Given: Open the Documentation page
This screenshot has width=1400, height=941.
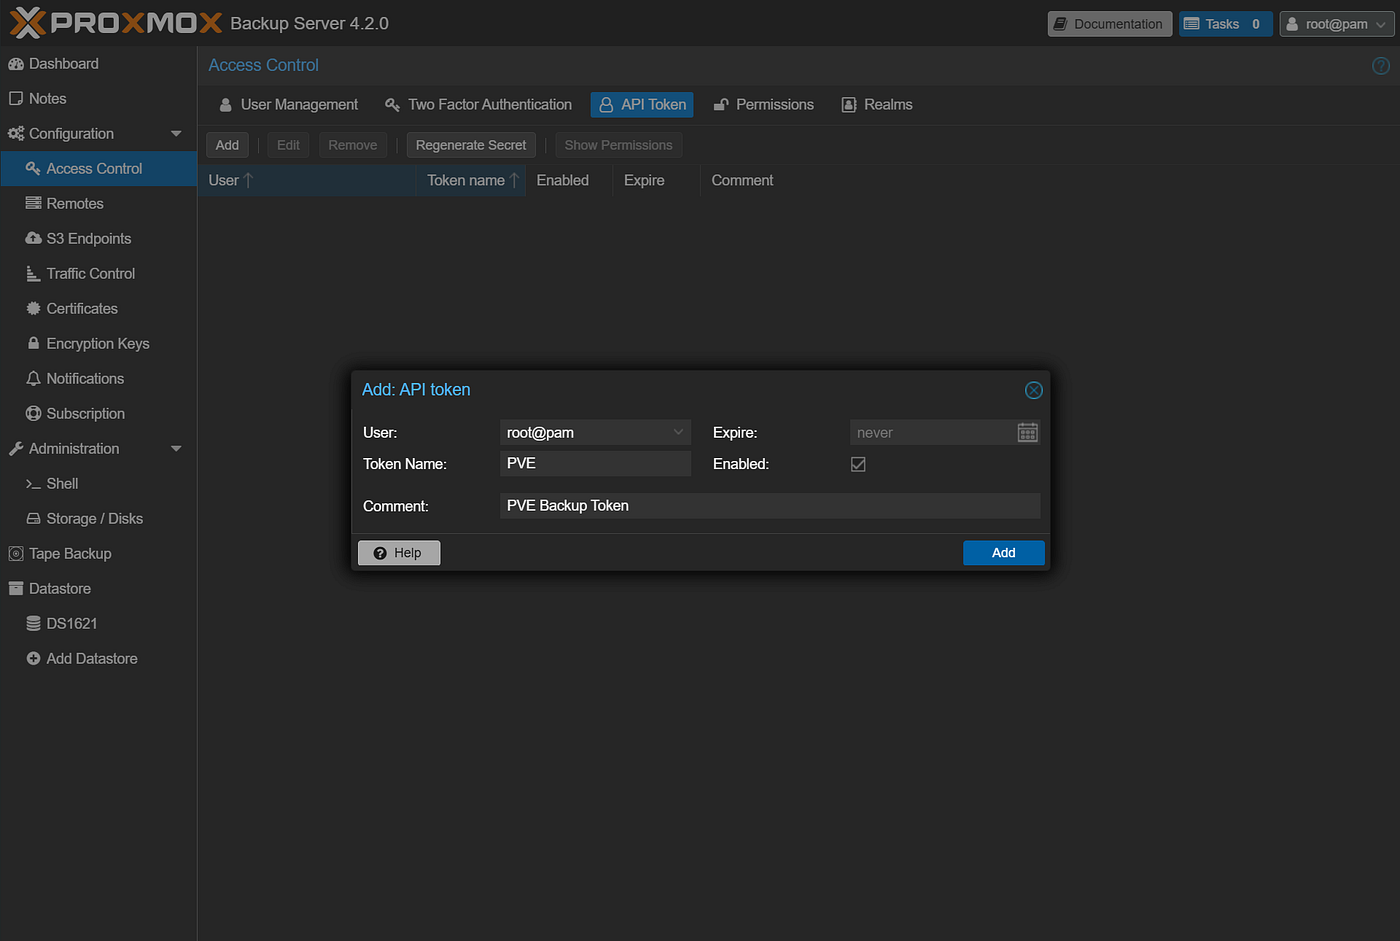Looking at the screenshot, I should tap(1110, 24).
